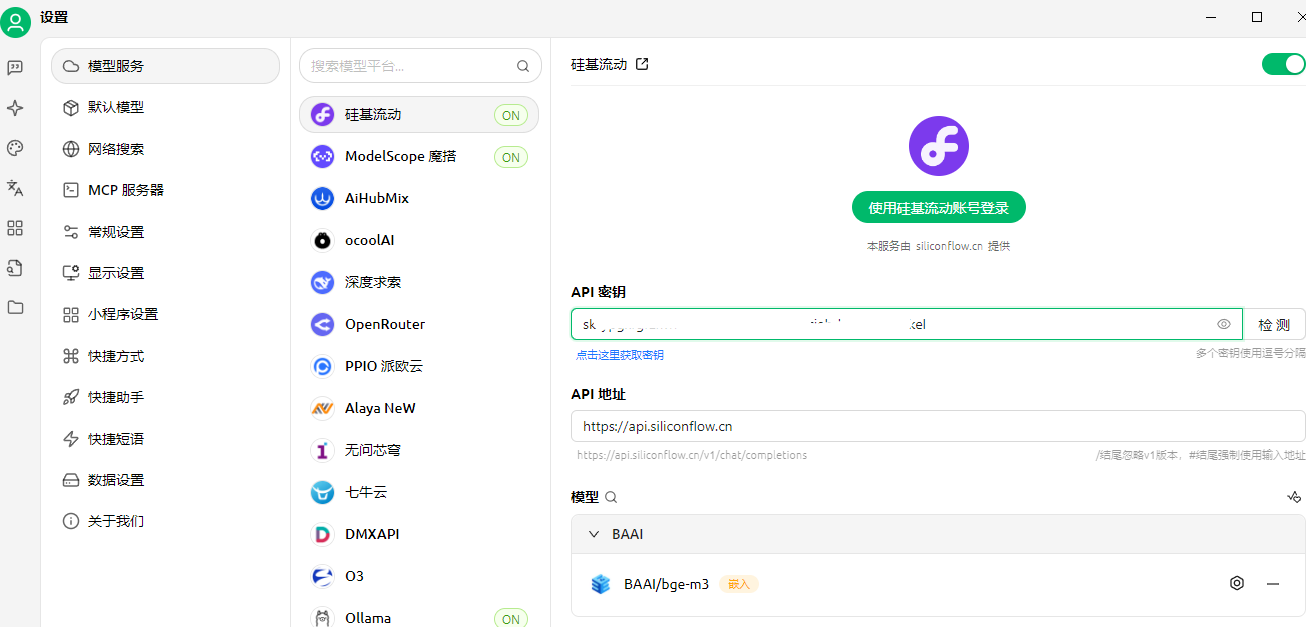Open 快捷方式 settings section
Screen dimensions: 1306x627
pos(165,356)
